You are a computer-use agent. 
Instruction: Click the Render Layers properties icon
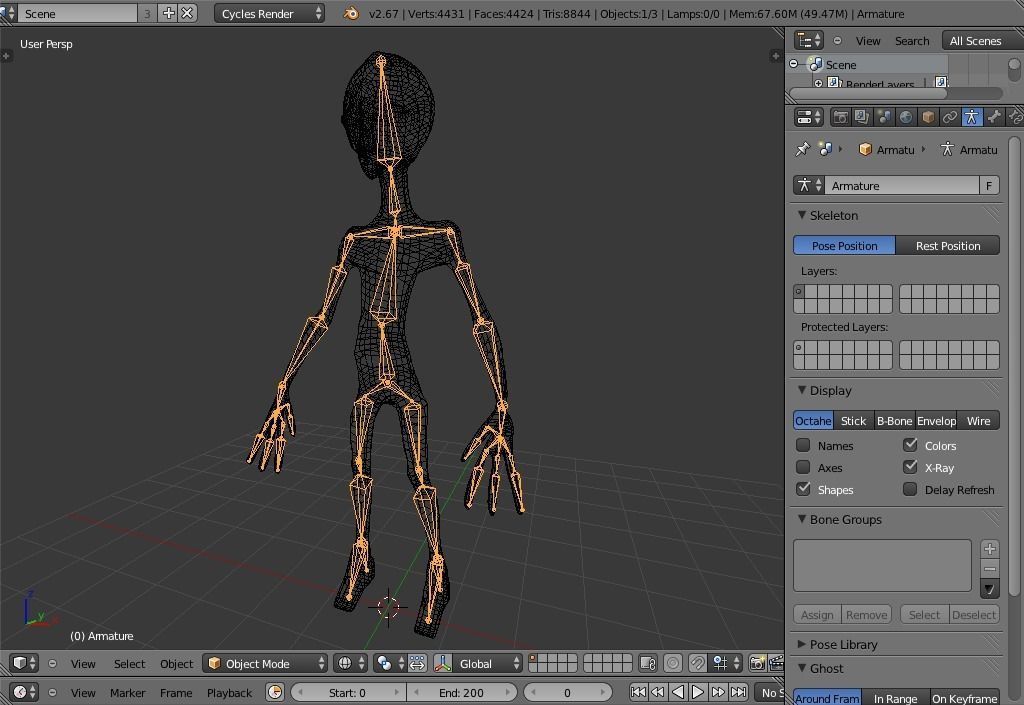pyautogui.click(x=863, y=117)
